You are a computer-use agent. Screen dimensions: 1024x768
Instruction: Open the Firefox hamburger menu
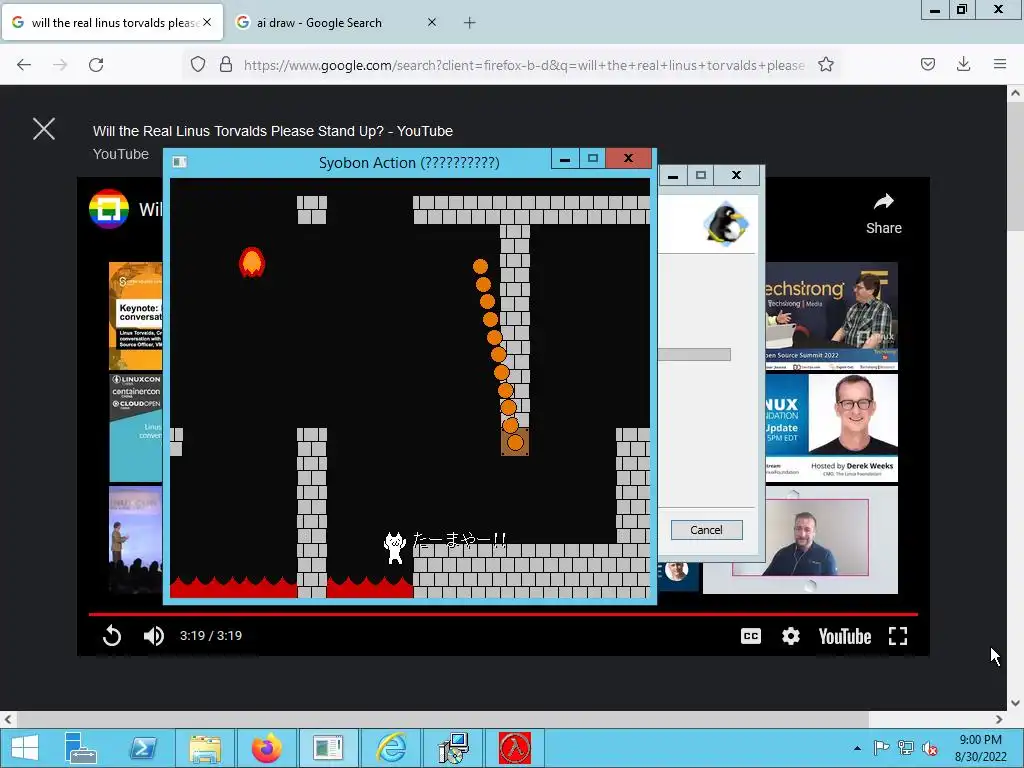tap(999, 65)
